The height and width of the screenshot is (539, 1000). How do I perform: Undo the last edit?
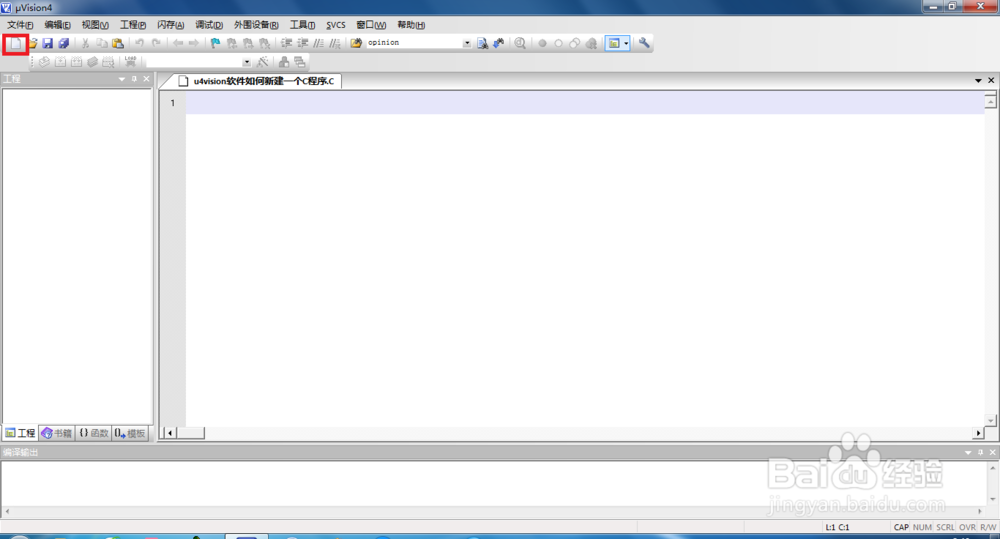point(140,43)
